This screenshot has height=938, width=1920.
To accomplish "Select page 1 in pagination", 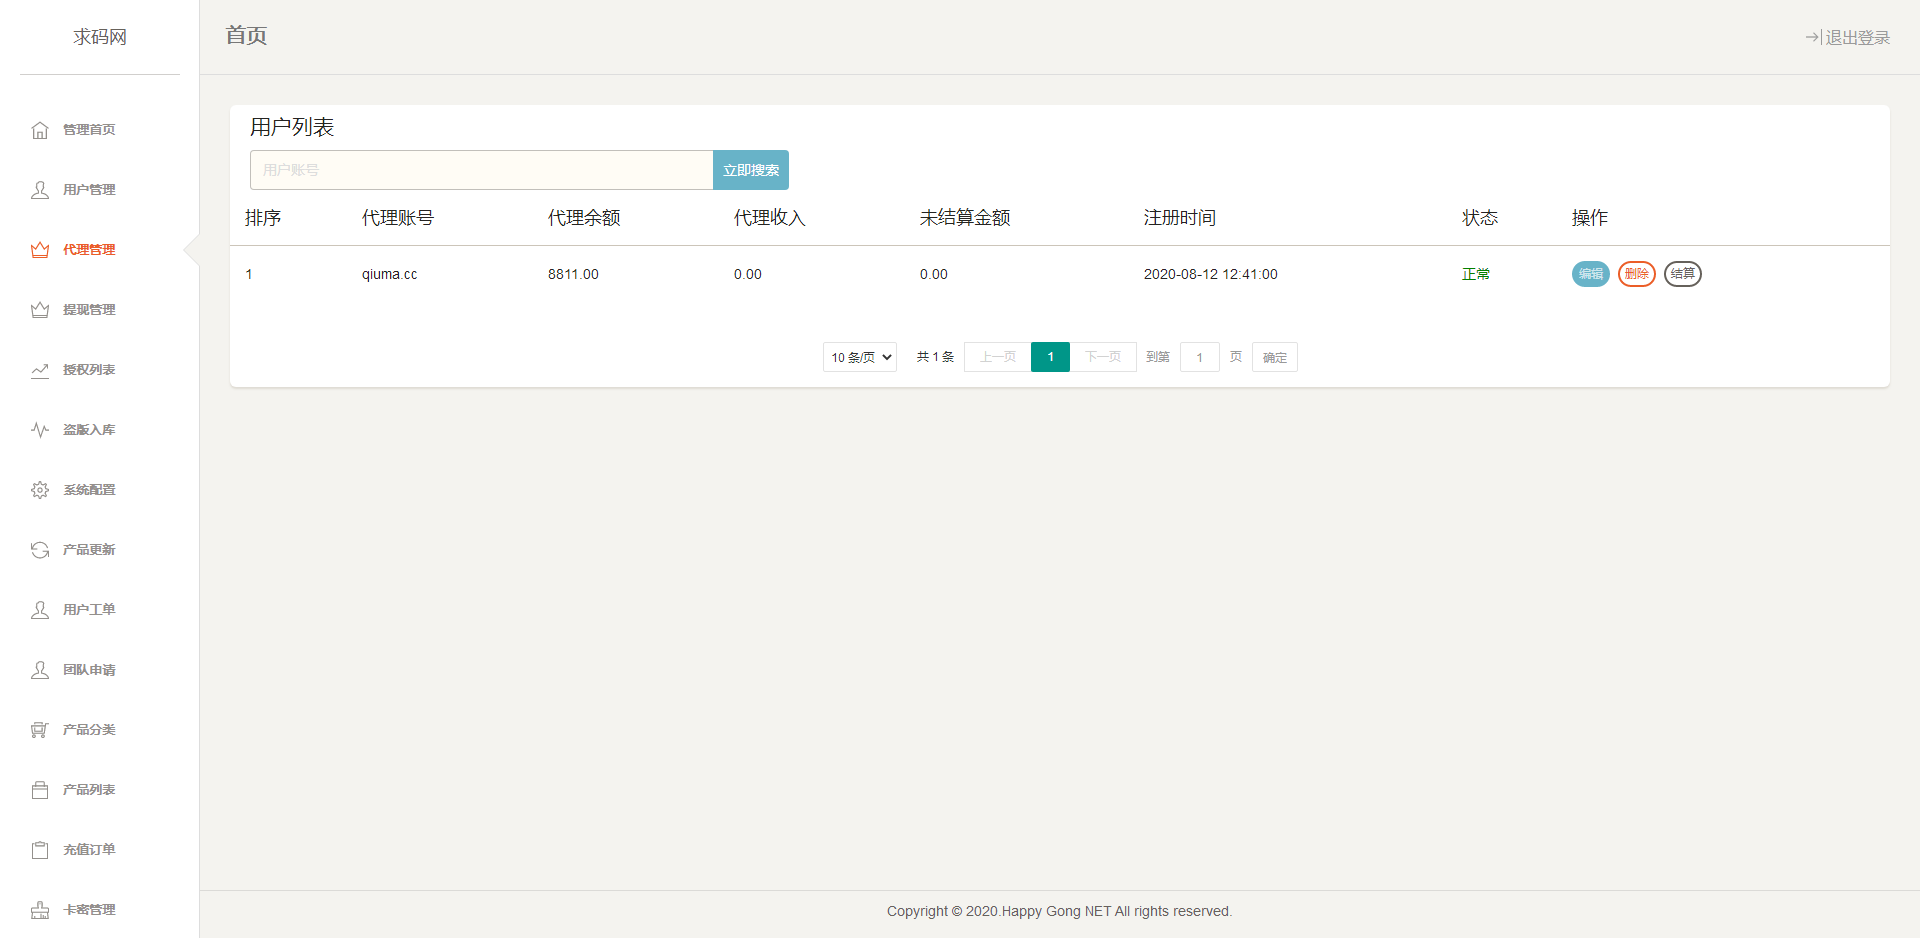I will tap(1050, 357).
